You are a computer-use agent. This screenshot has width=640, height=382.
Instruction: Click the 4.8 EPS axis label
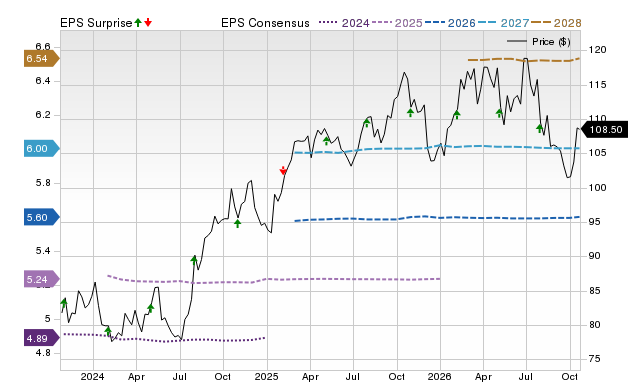[42, 353]
